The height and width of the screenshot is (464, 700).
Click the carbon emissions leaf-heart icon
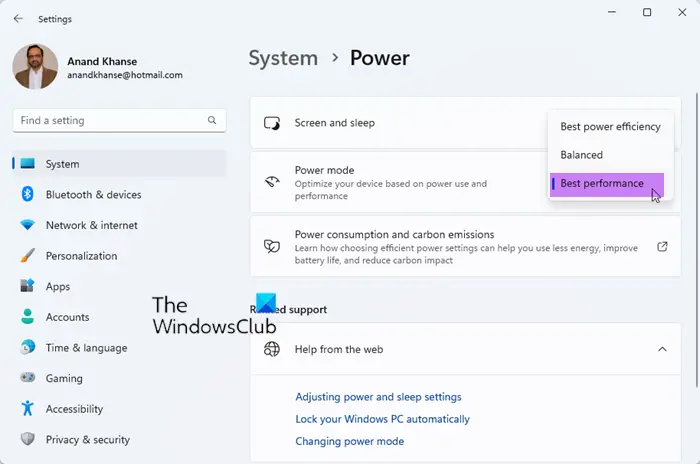click(x=272, y=246)
